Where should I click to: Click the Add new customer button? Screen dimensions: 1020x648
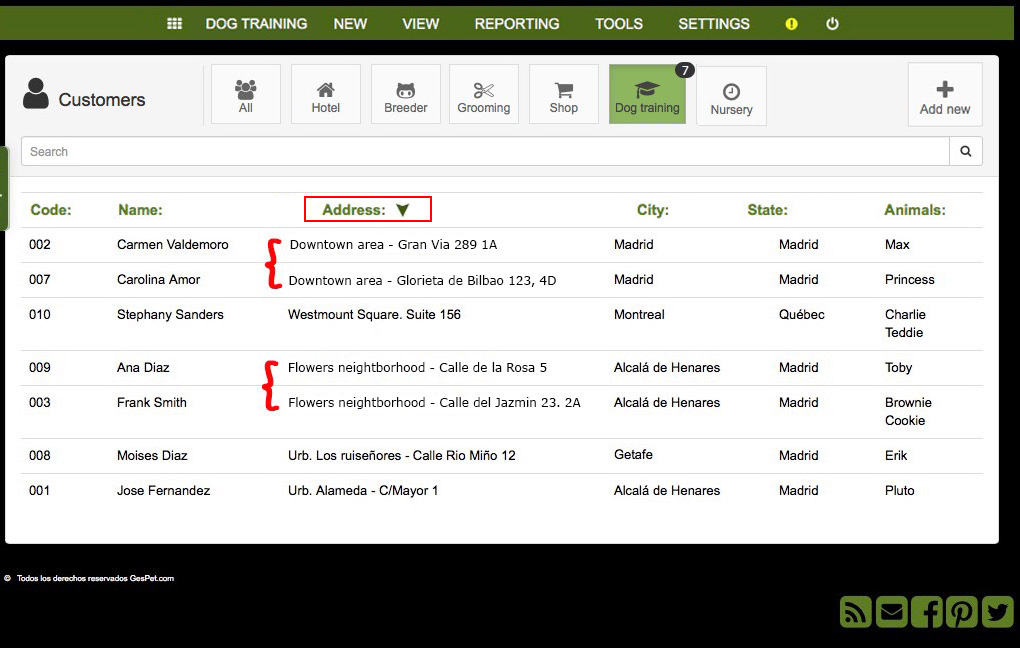945,95
